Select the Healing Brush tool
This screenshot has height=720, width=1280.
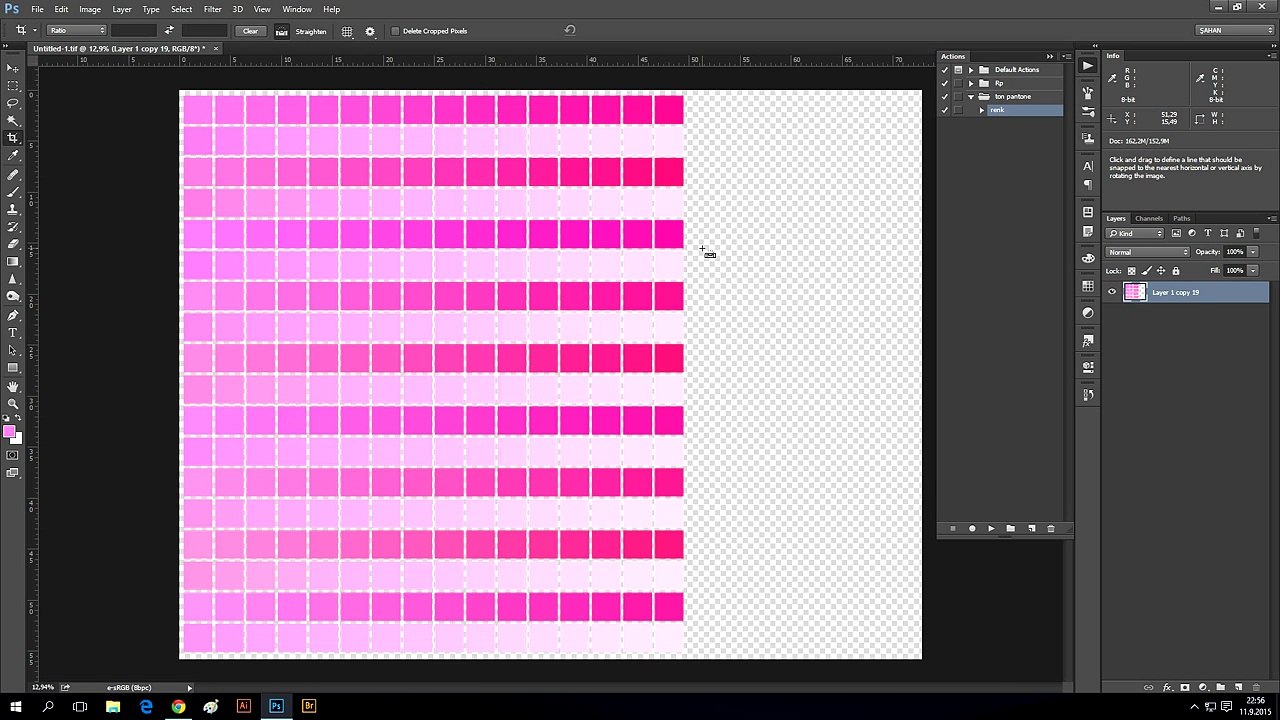pos(13,174)
